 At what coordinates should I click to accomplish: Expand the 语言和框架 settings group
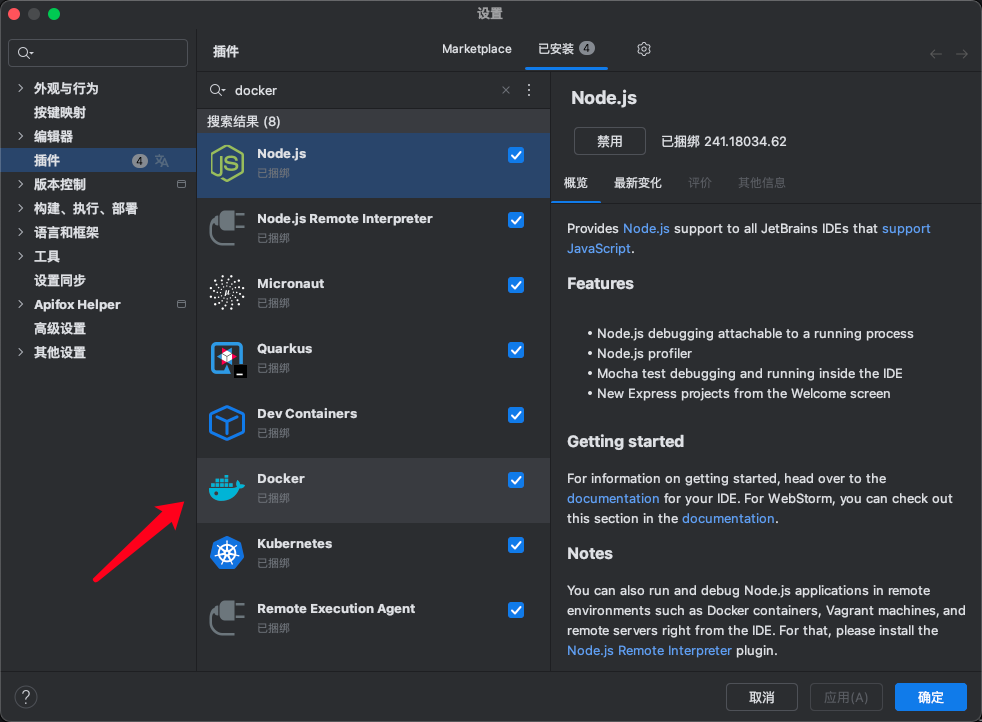pyautogui.click(x=21, y=232)
